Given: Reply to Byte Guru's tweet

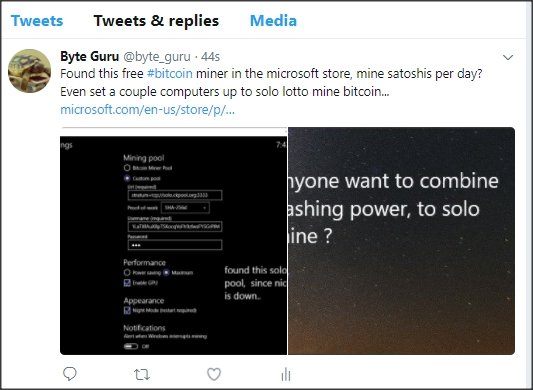Looking at the screenshot, I should [x=70, y=374].
